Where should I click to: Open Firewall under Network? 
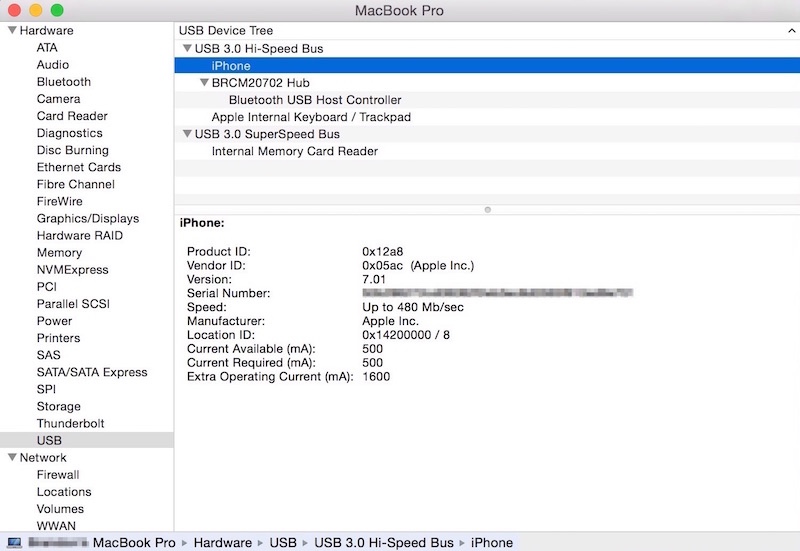click(58, 475)
